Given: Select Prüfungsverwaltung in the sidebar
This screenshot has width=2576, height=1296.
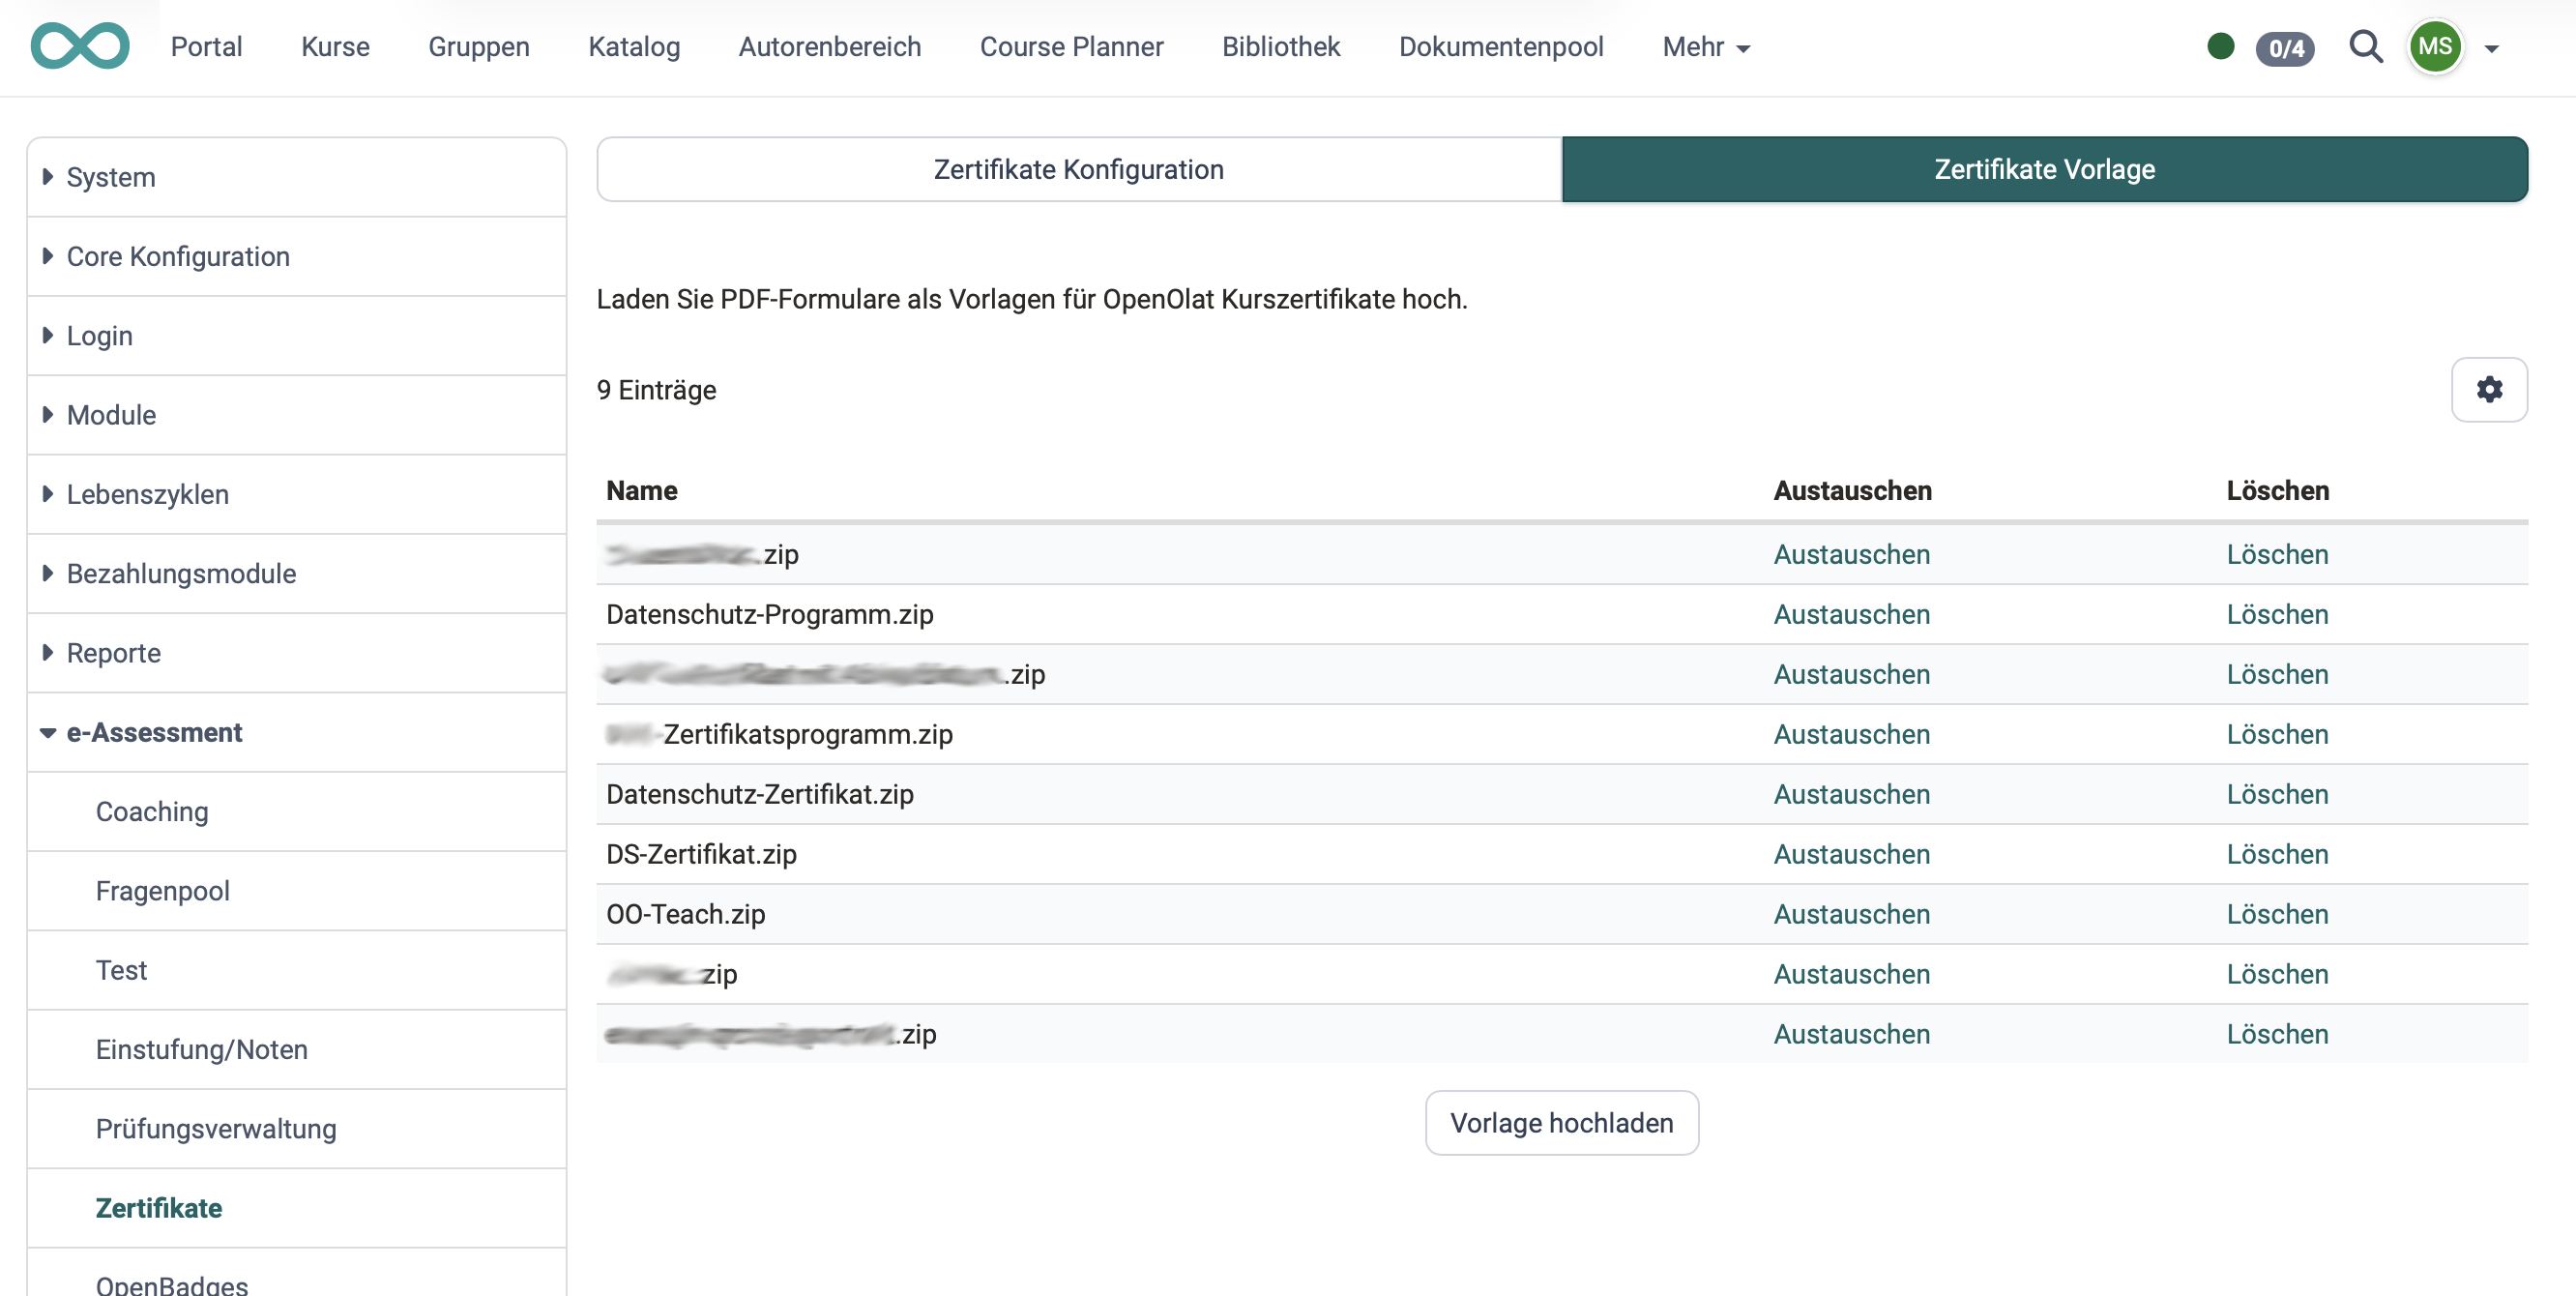Looking at the screenshot, I should [x=216, y=1129].
